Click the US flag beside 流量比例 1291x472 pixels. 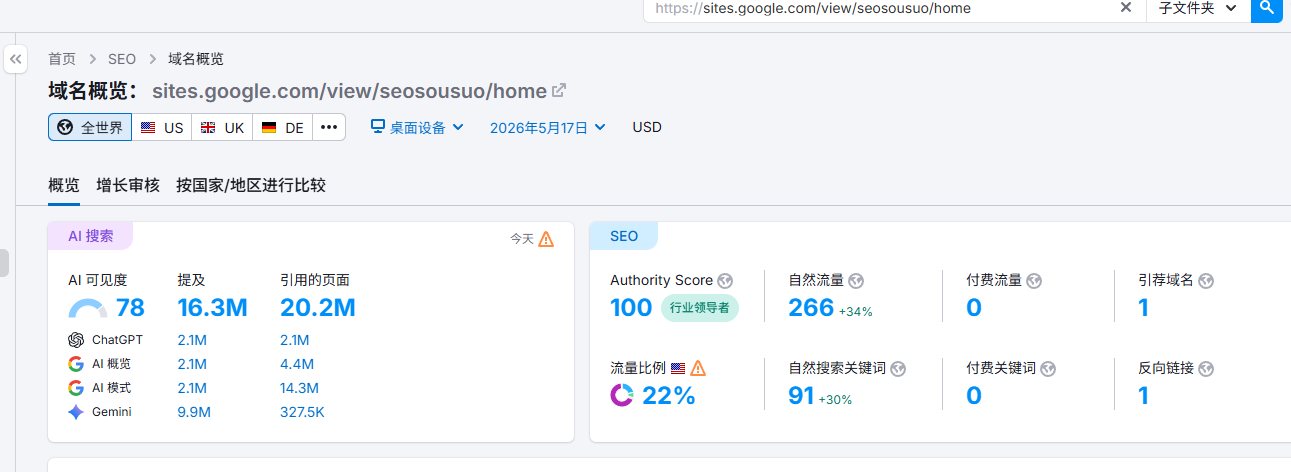tap(678, 368)
